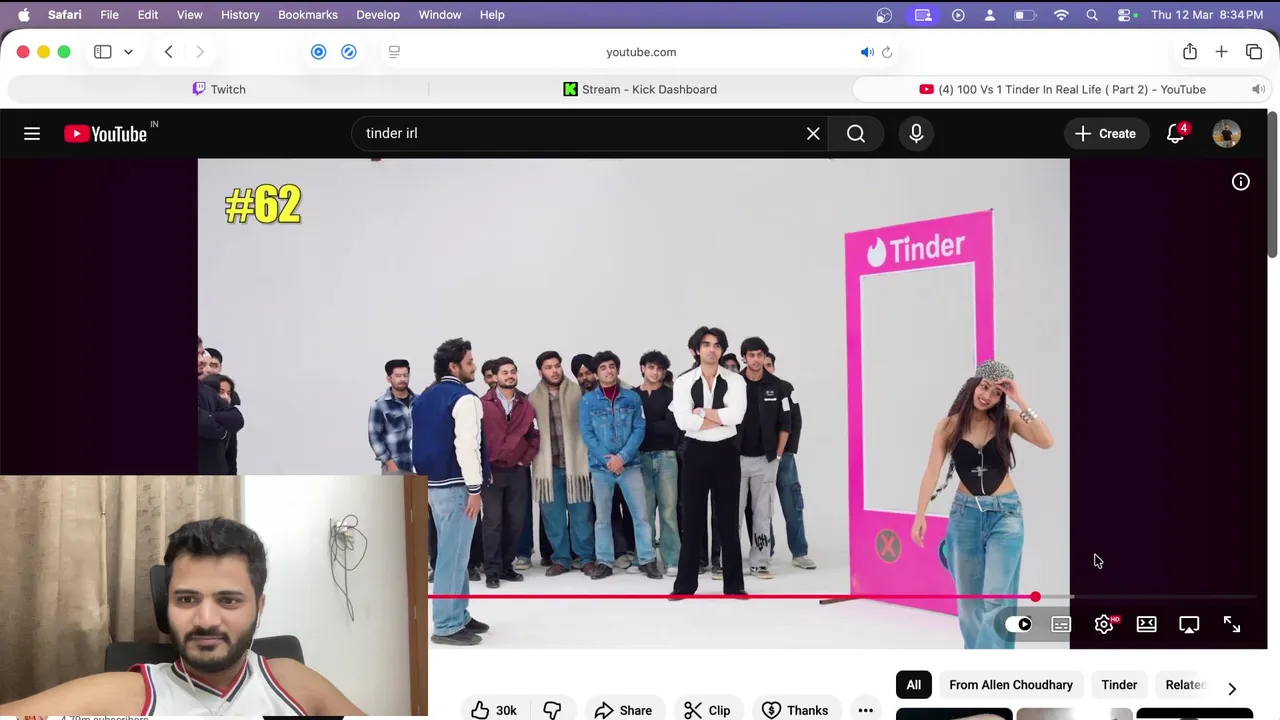The image size is (1280, 720).
Task: Click the magnifier search button
Action: pos(856,133)
